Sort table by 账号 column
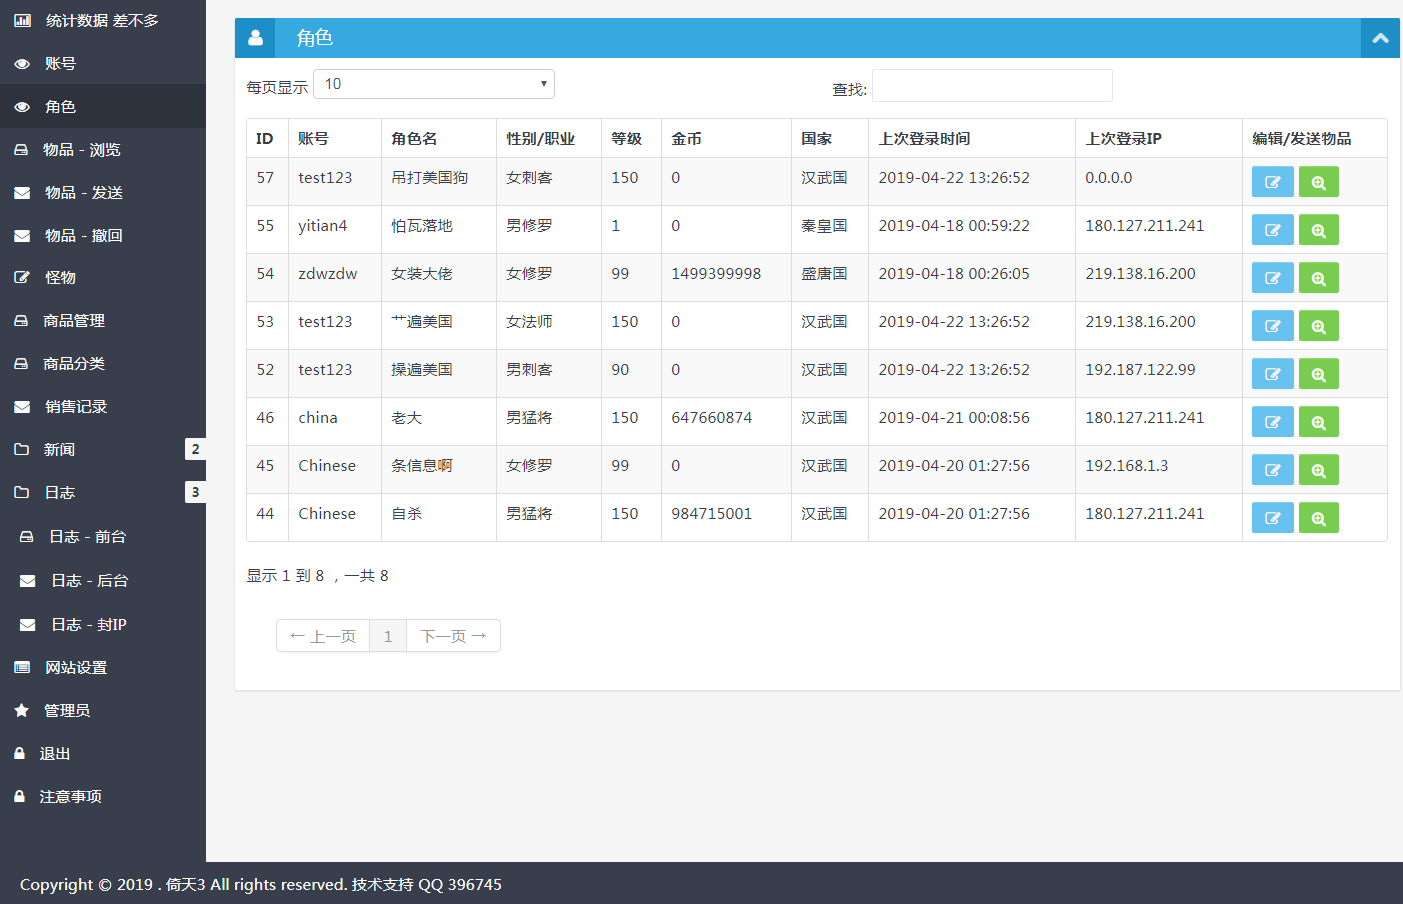 (335, 139)
